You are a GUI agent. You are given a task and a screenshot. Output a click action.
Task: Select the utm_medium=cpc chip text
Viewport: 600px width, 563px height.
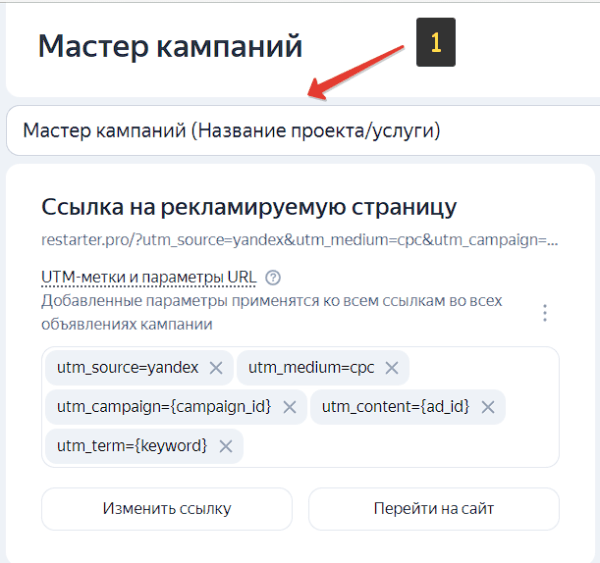[311, 368]
